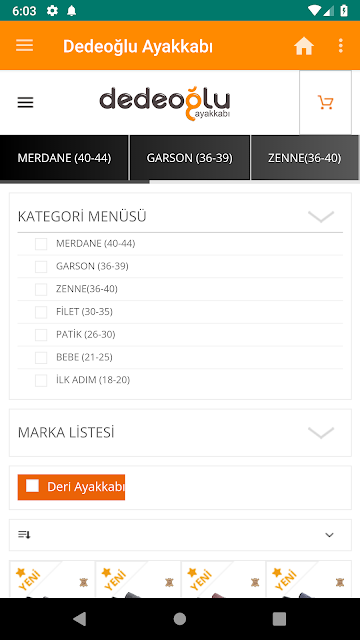This screenshot has width=360, height=640.
Task: Tap the Dedeoğlu Ayakkabı logo
Action: (165, 104)
